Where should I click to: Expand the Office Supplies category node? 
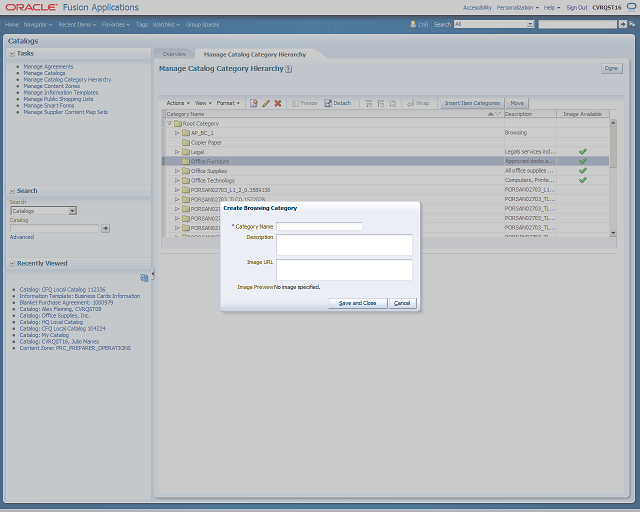coord(177,171)
